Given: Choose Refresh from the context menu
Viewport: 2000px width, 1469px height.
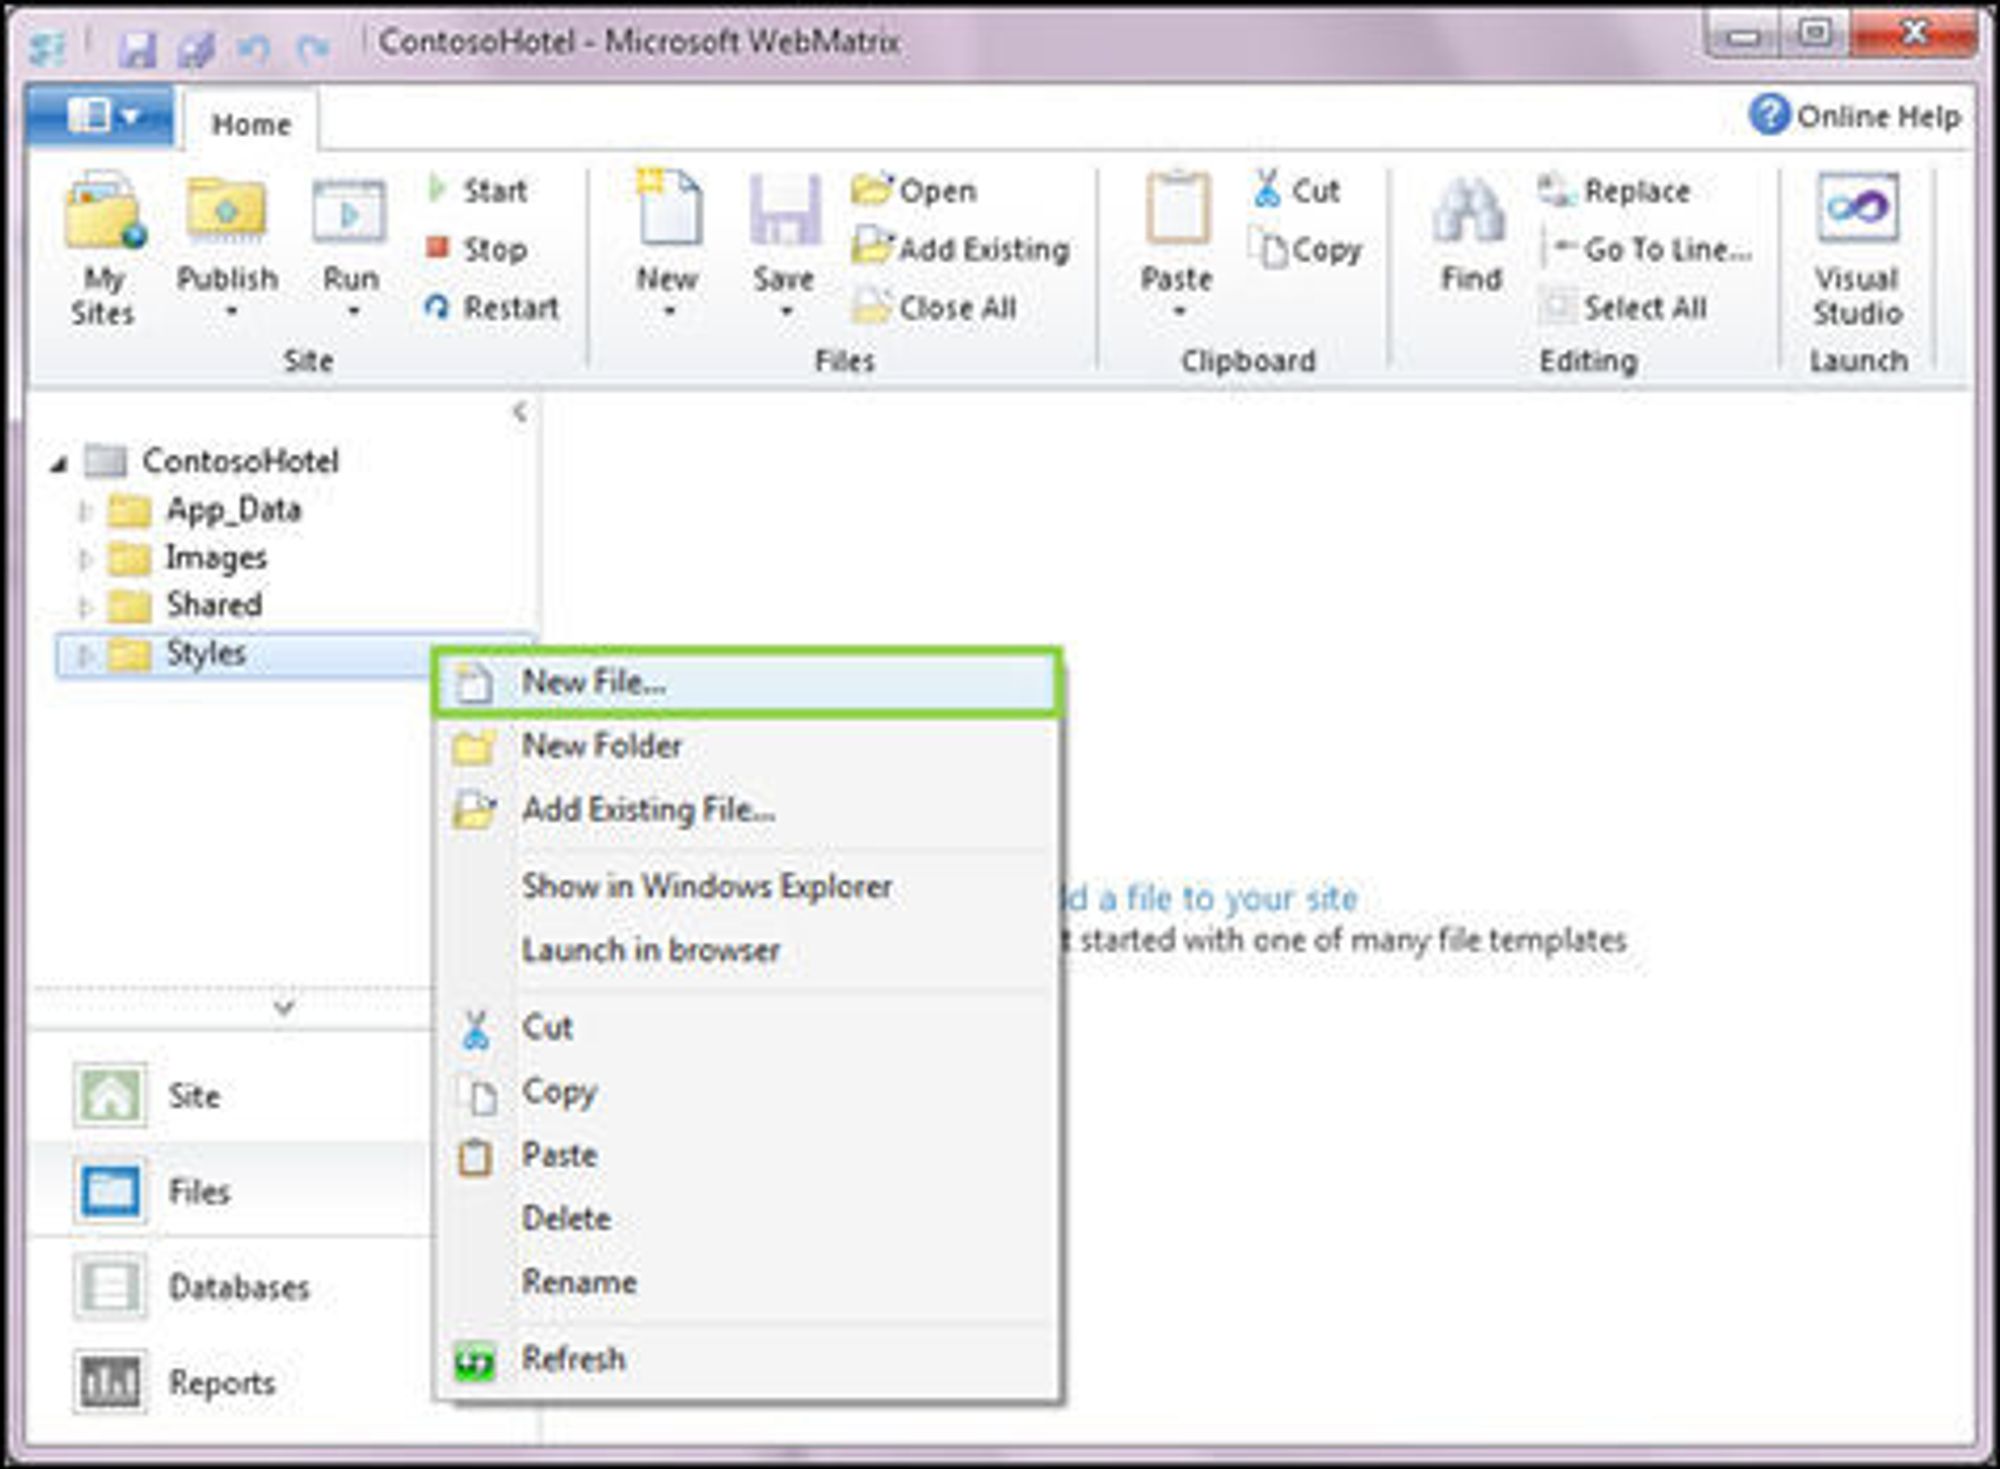Looking at the screenshot, I should [x=746, y=1359].
